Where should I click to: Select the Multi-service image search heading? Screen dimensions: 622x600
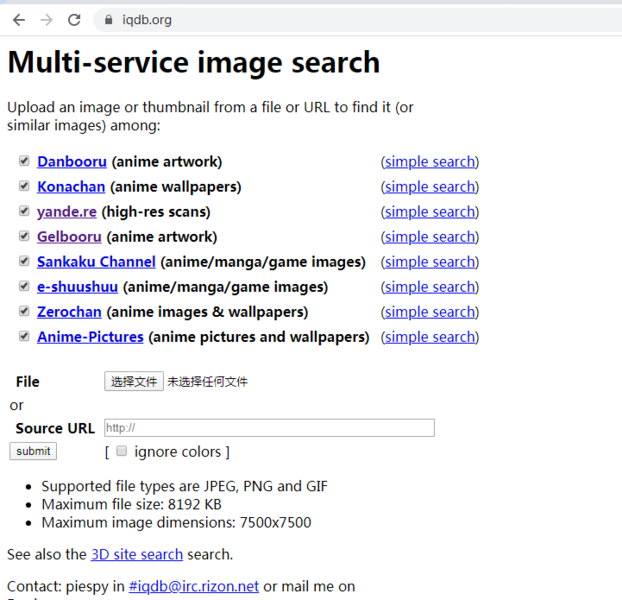coord(194,62)
